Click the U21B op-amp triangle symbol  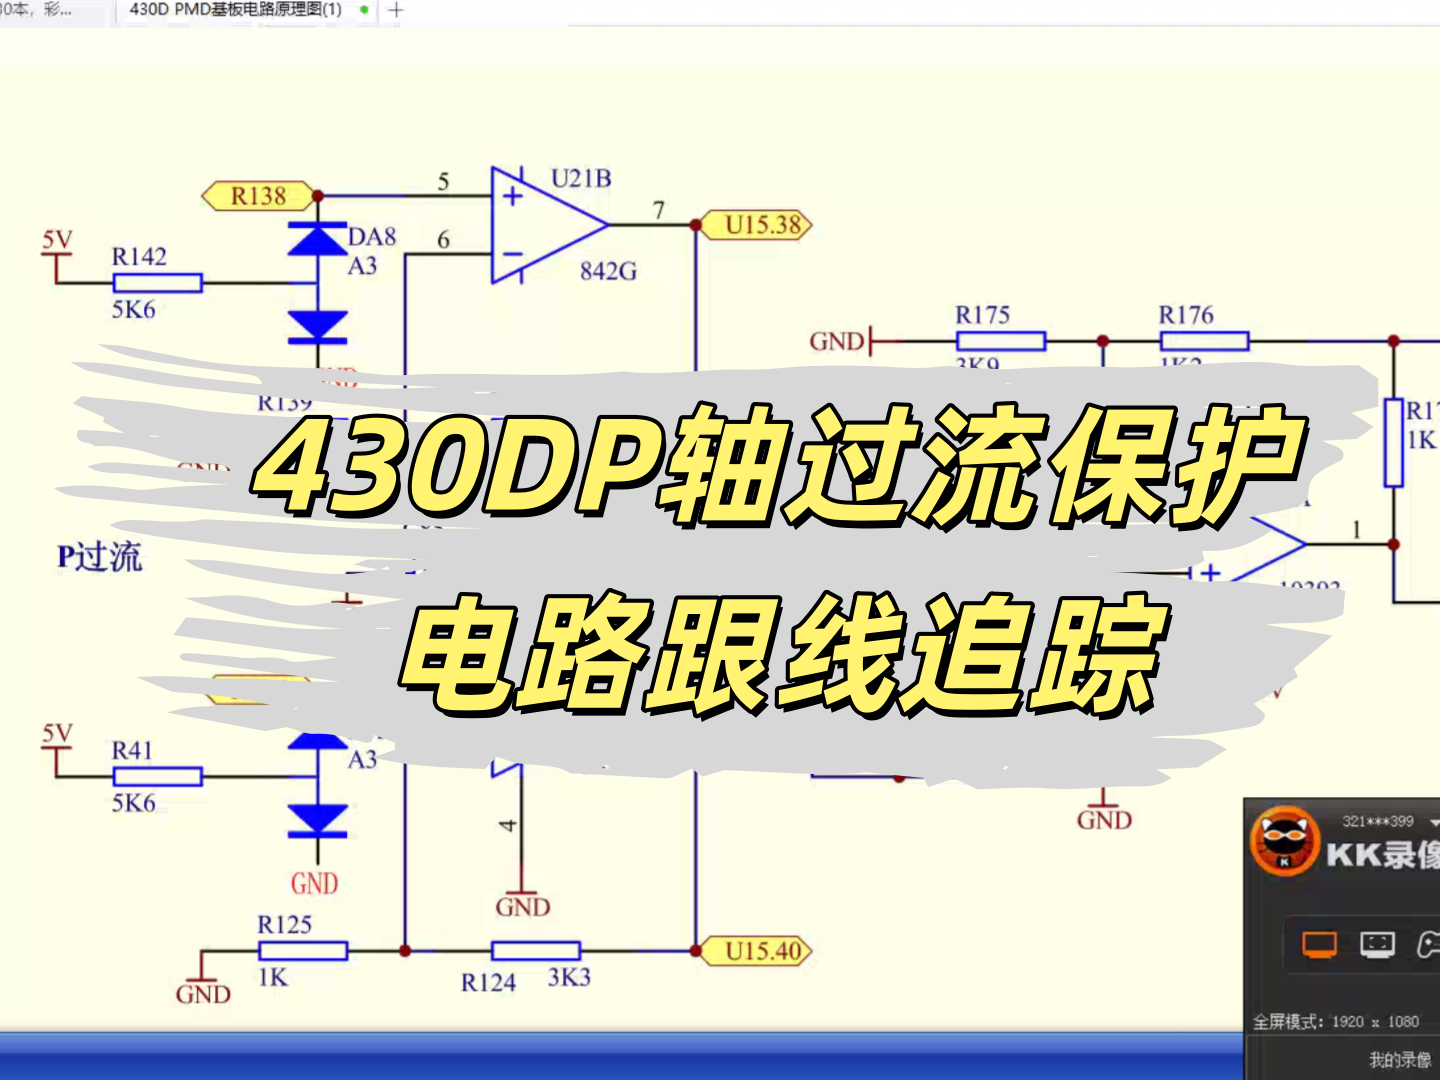pos(548,225)
